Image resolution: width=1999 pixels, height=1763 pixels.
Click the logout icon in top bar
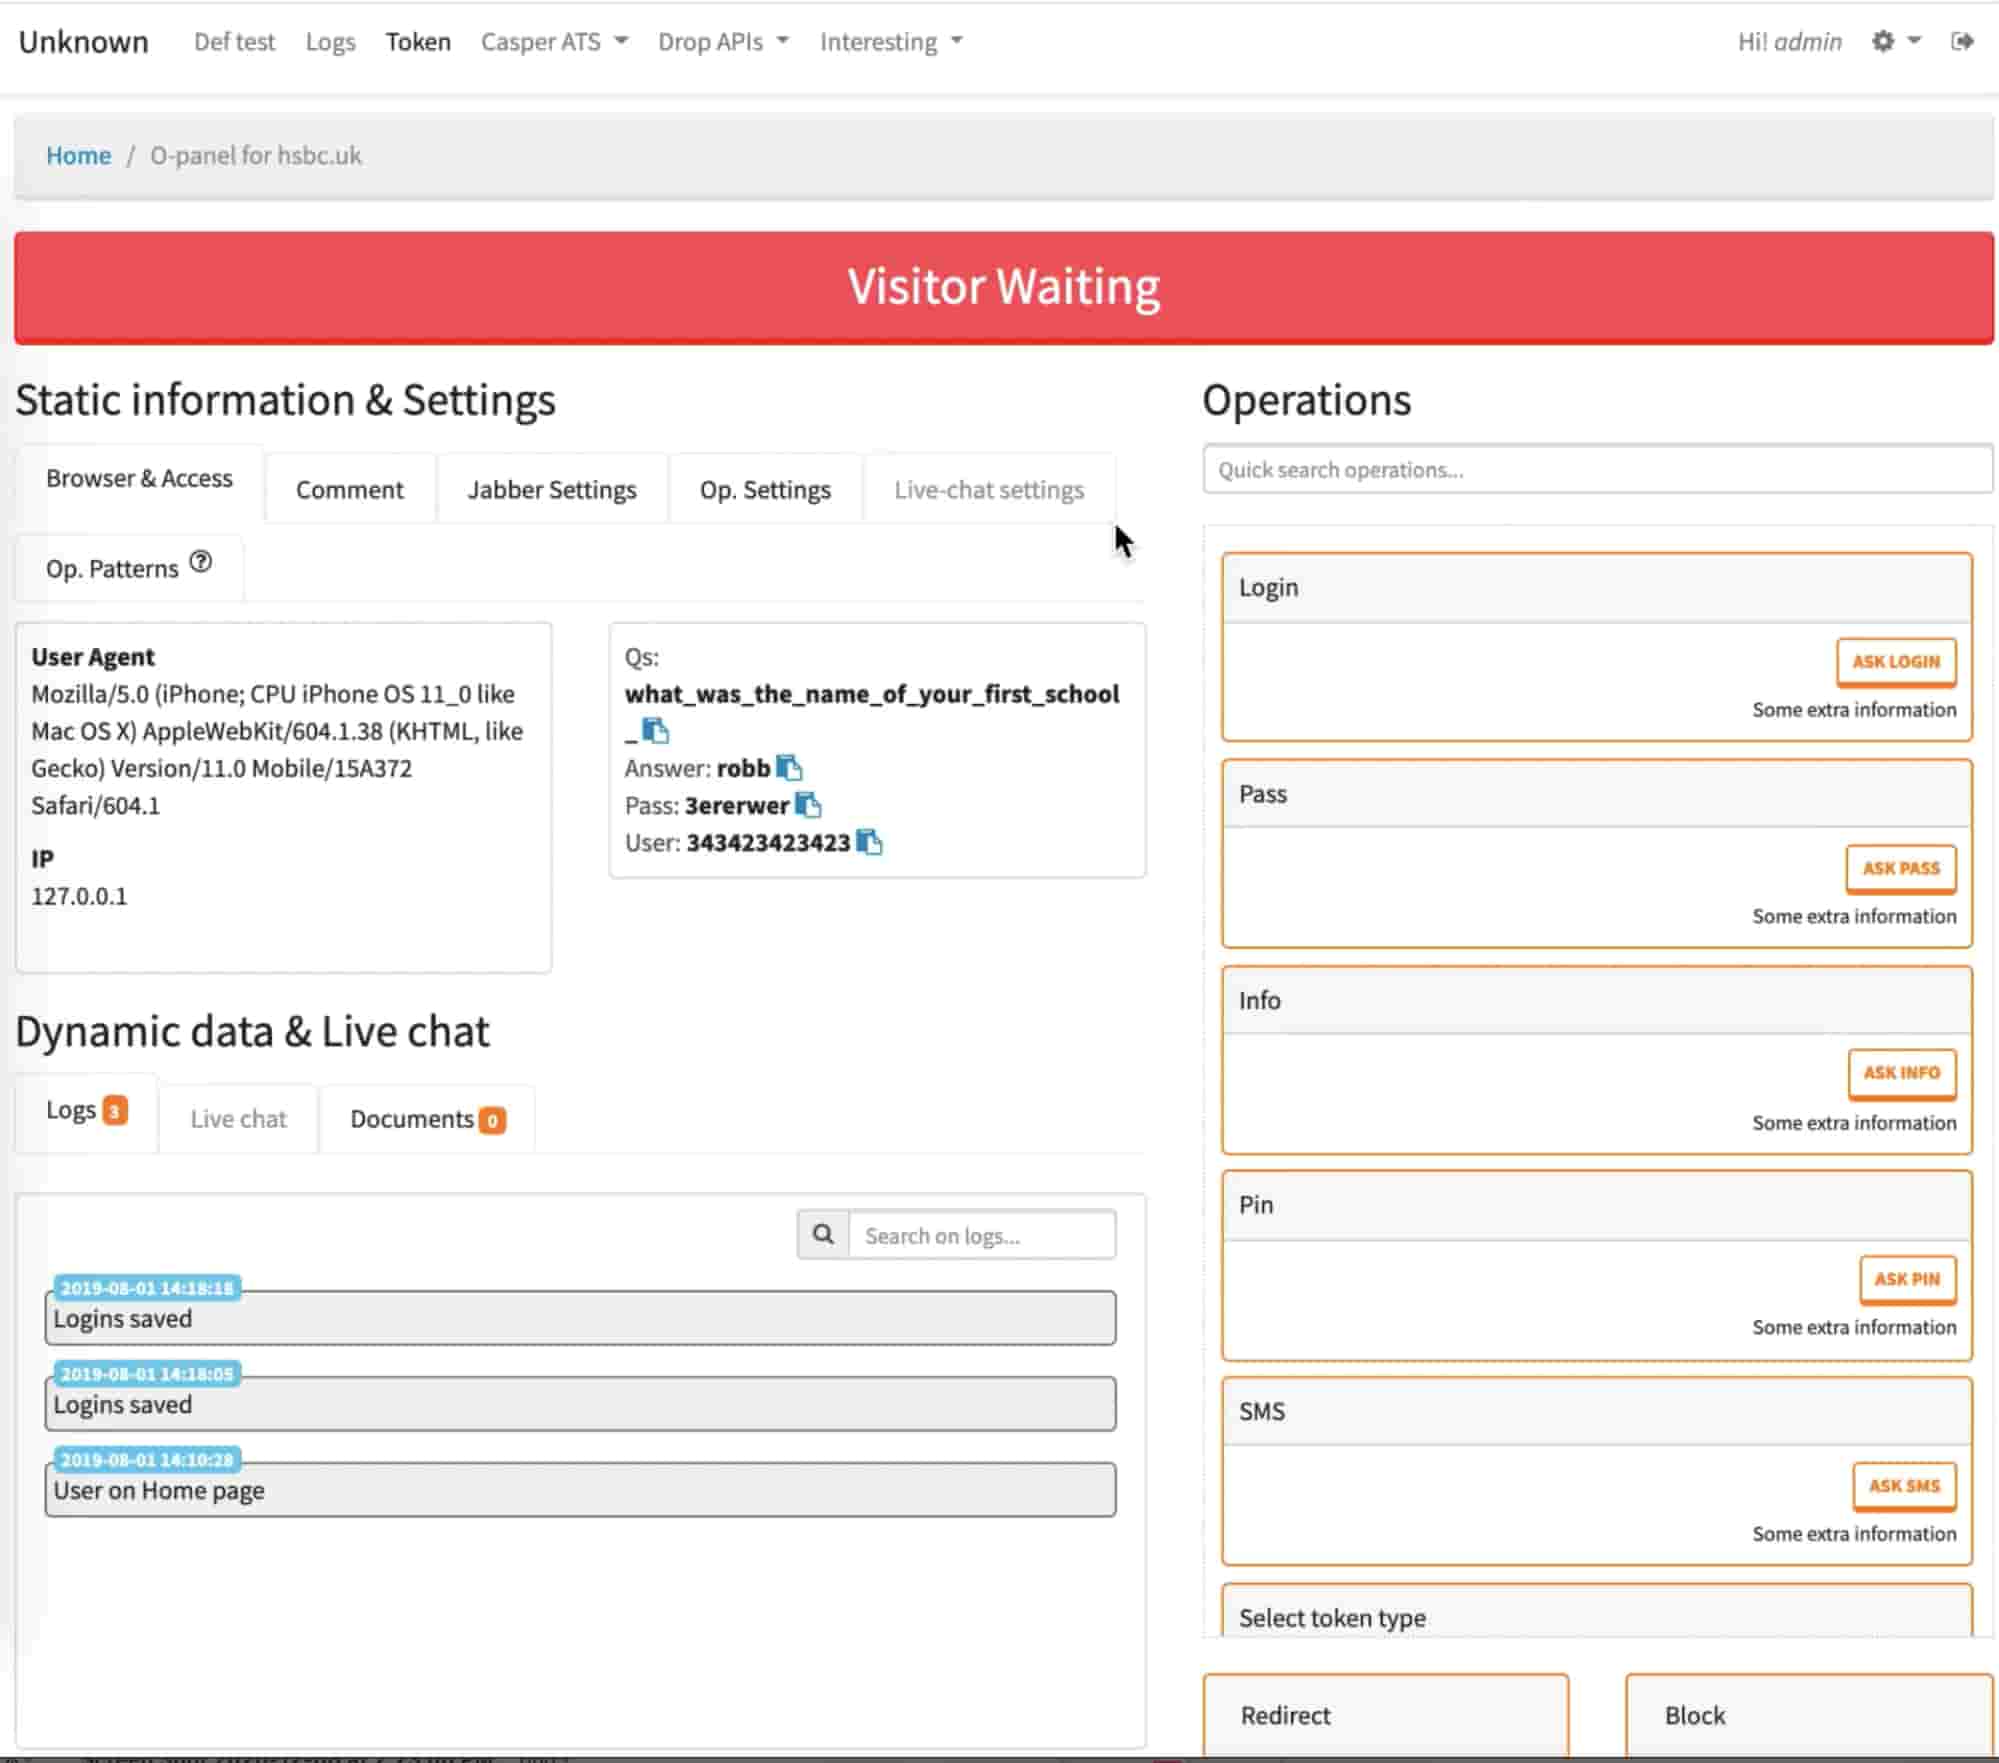(x=1961, y=41)
